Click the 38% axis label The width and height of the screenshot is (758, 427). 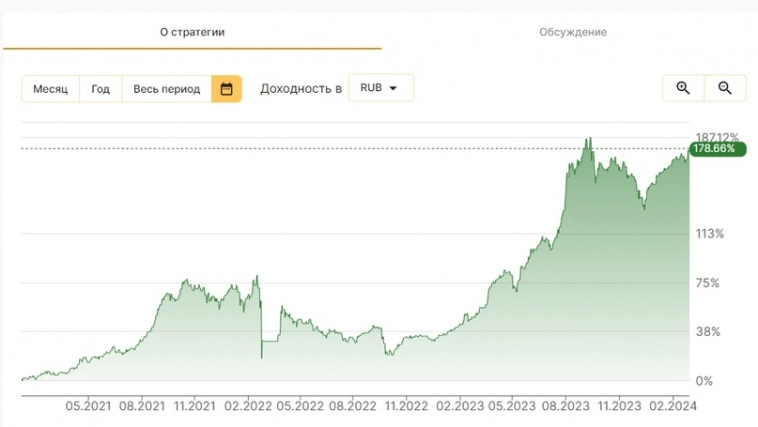pos(708,332)
